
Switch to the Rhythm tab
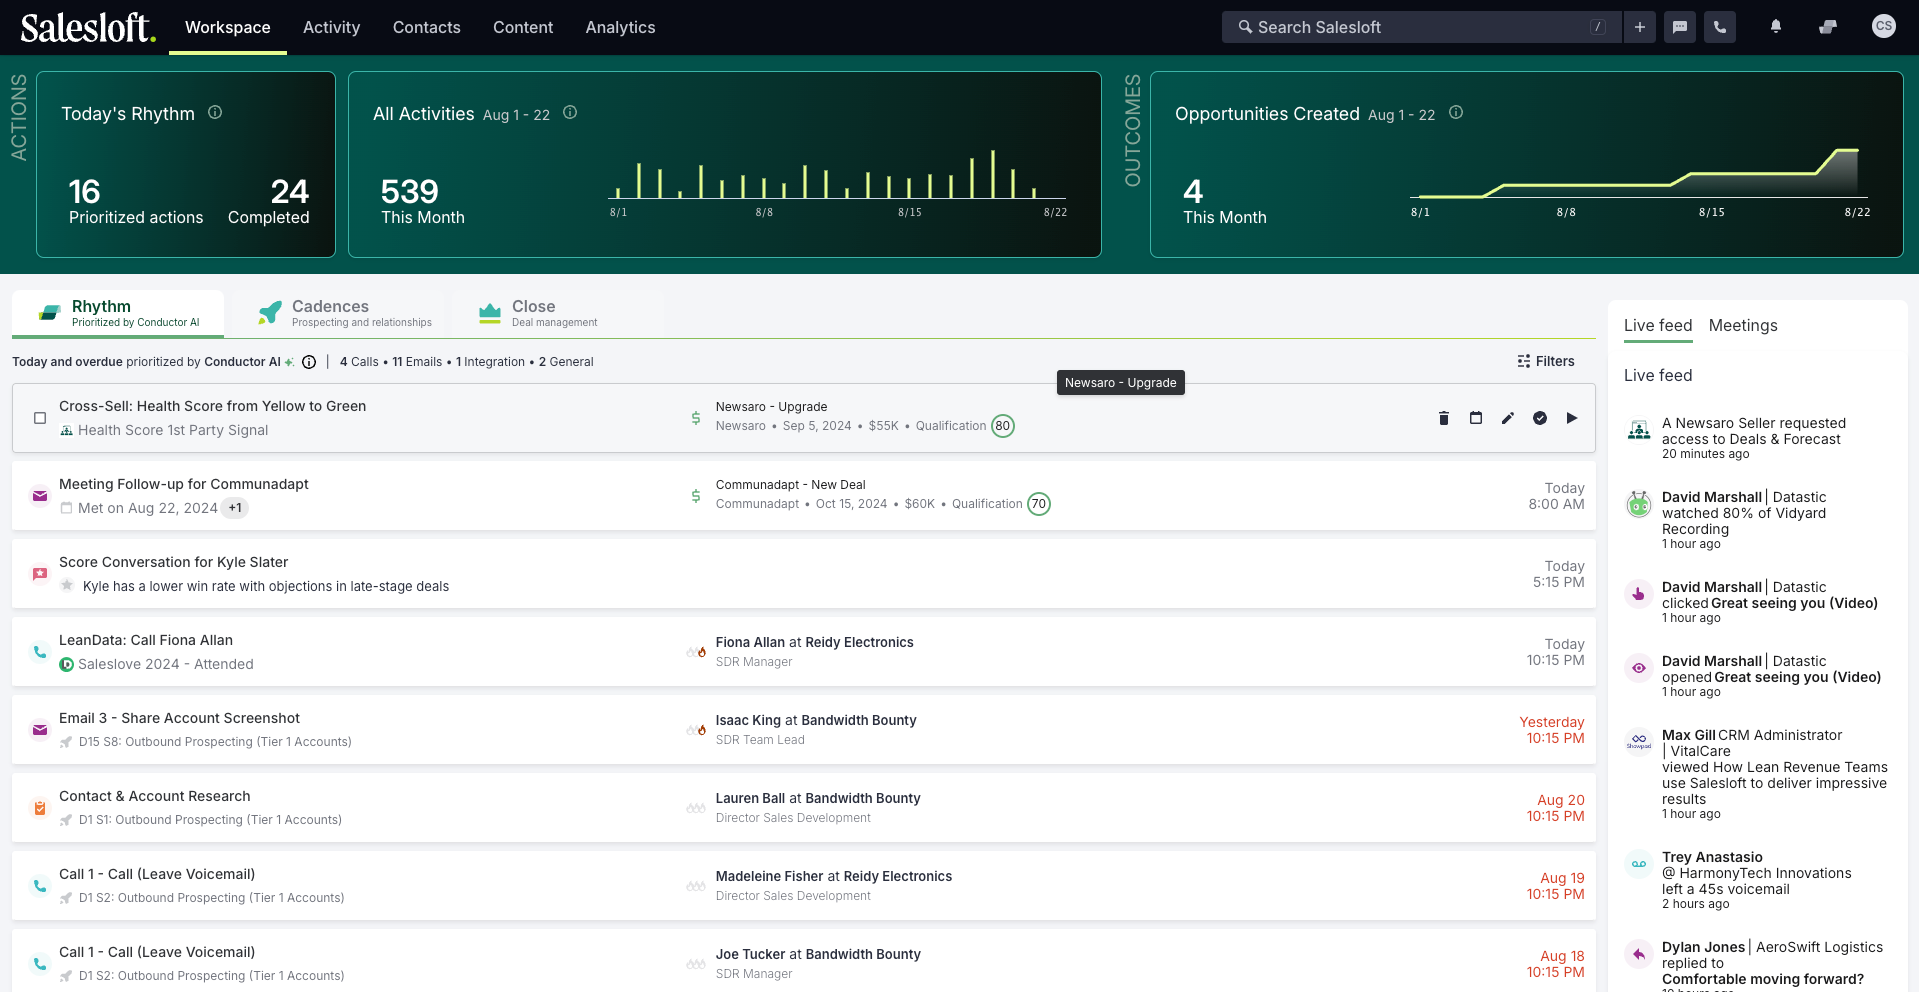point(118,313)
